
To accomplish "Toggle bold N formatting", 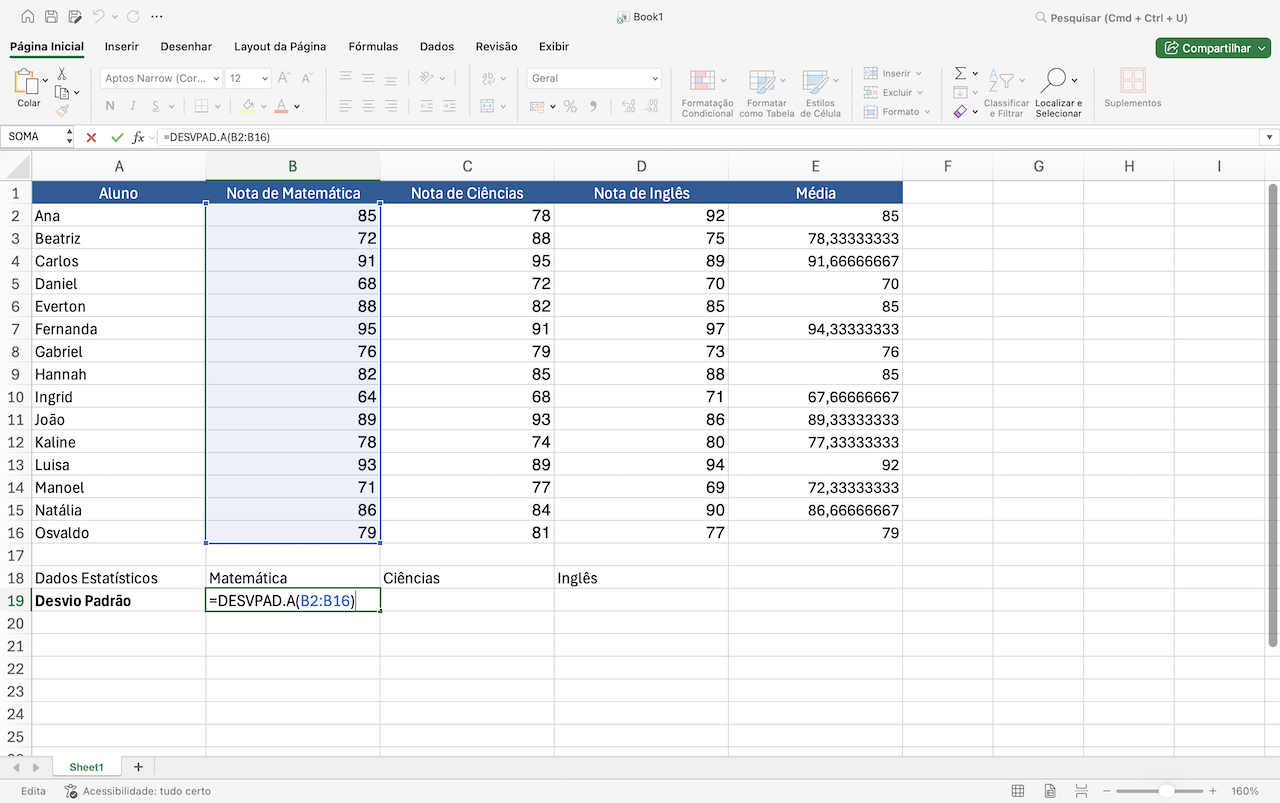I will point(110,106).
